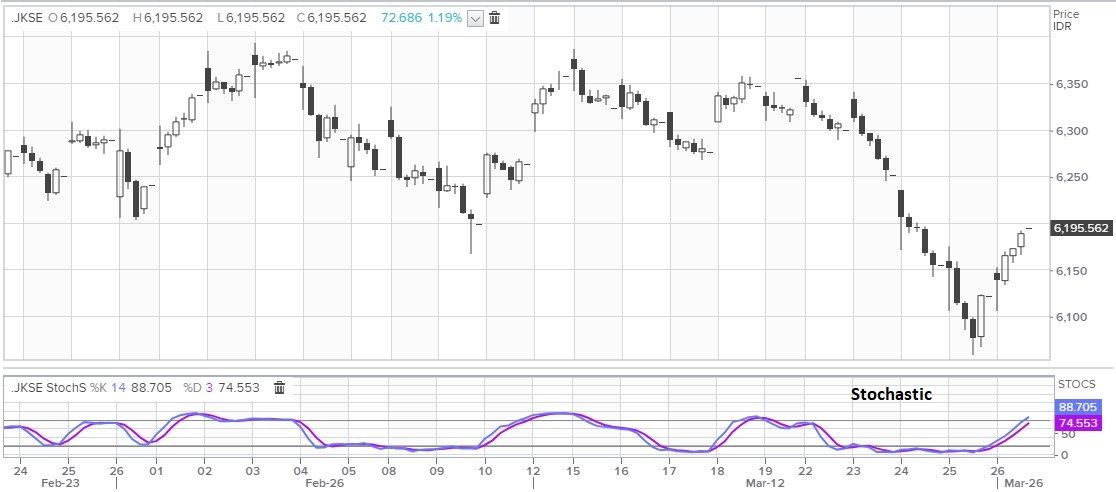Click the 1.19% percent change value
1116x492 pixels.
445,19
